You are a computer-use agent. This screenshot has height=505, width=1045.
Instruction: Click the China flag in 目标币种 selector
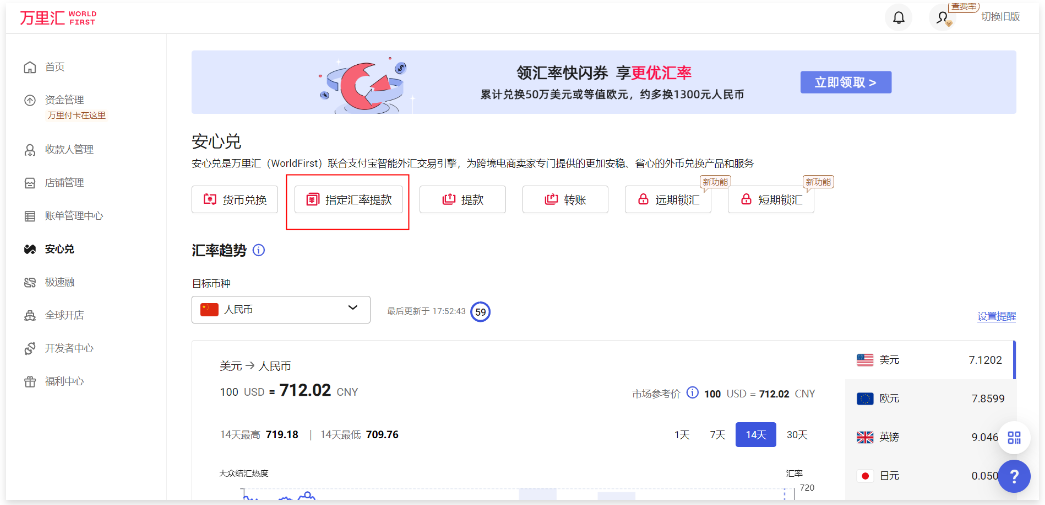(x=209, y=310)
